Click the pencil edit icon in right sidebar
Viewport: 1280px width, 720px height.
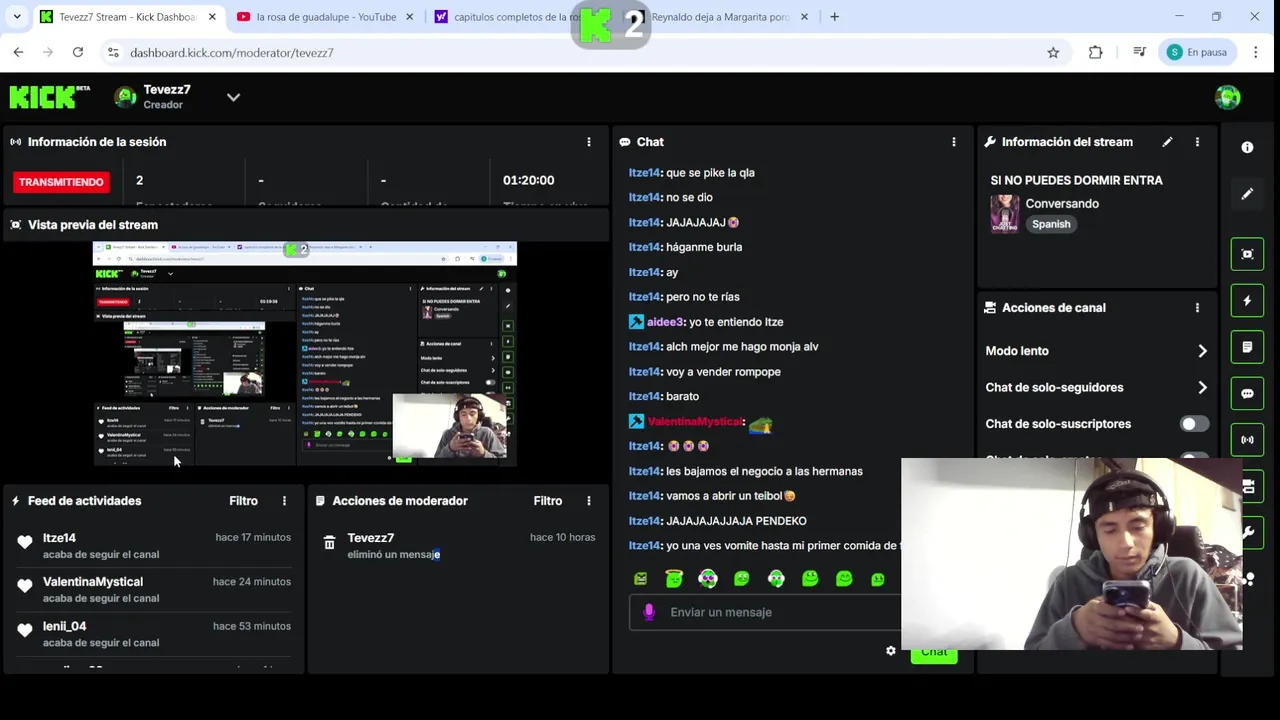[1247, 194]
